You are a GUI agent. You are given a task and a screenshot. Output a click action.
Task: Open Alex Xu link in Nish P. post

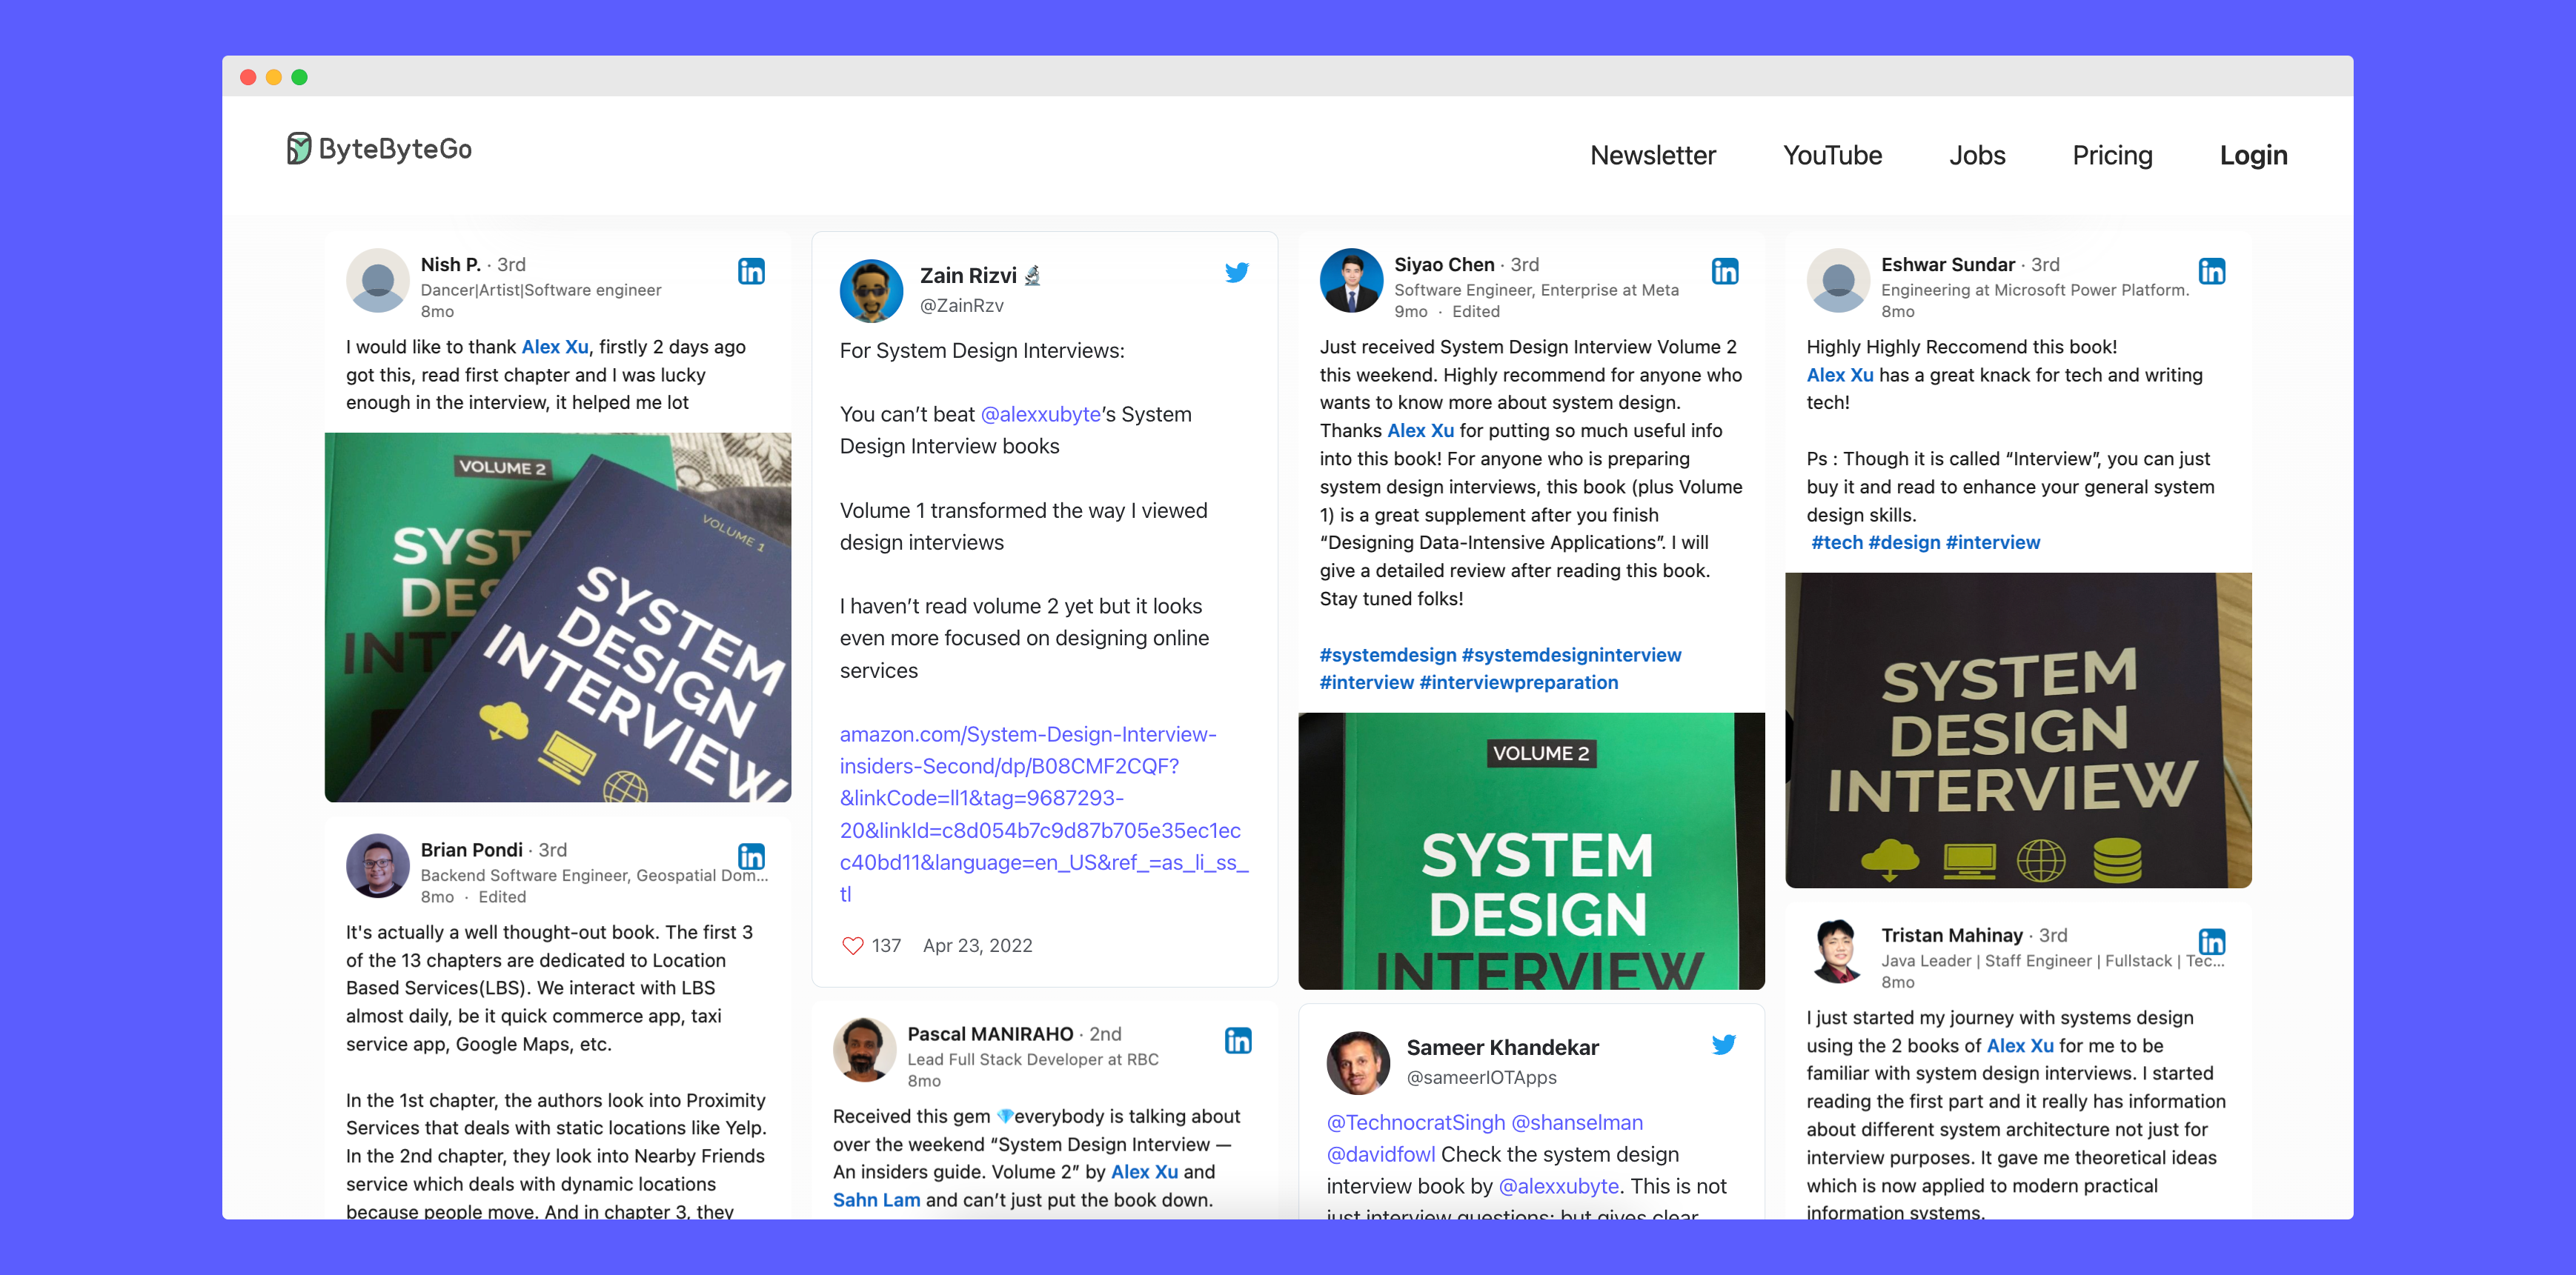pyautogui.click(x=555, y=347)
